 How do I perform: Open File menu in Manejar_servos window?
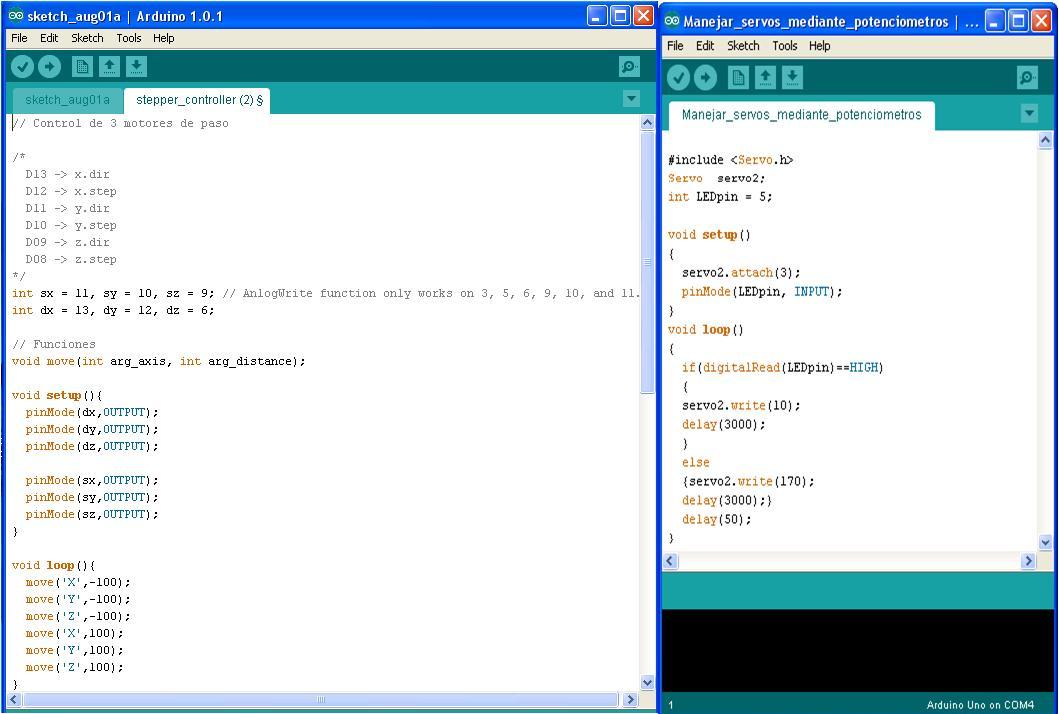(x=675, y=45)
